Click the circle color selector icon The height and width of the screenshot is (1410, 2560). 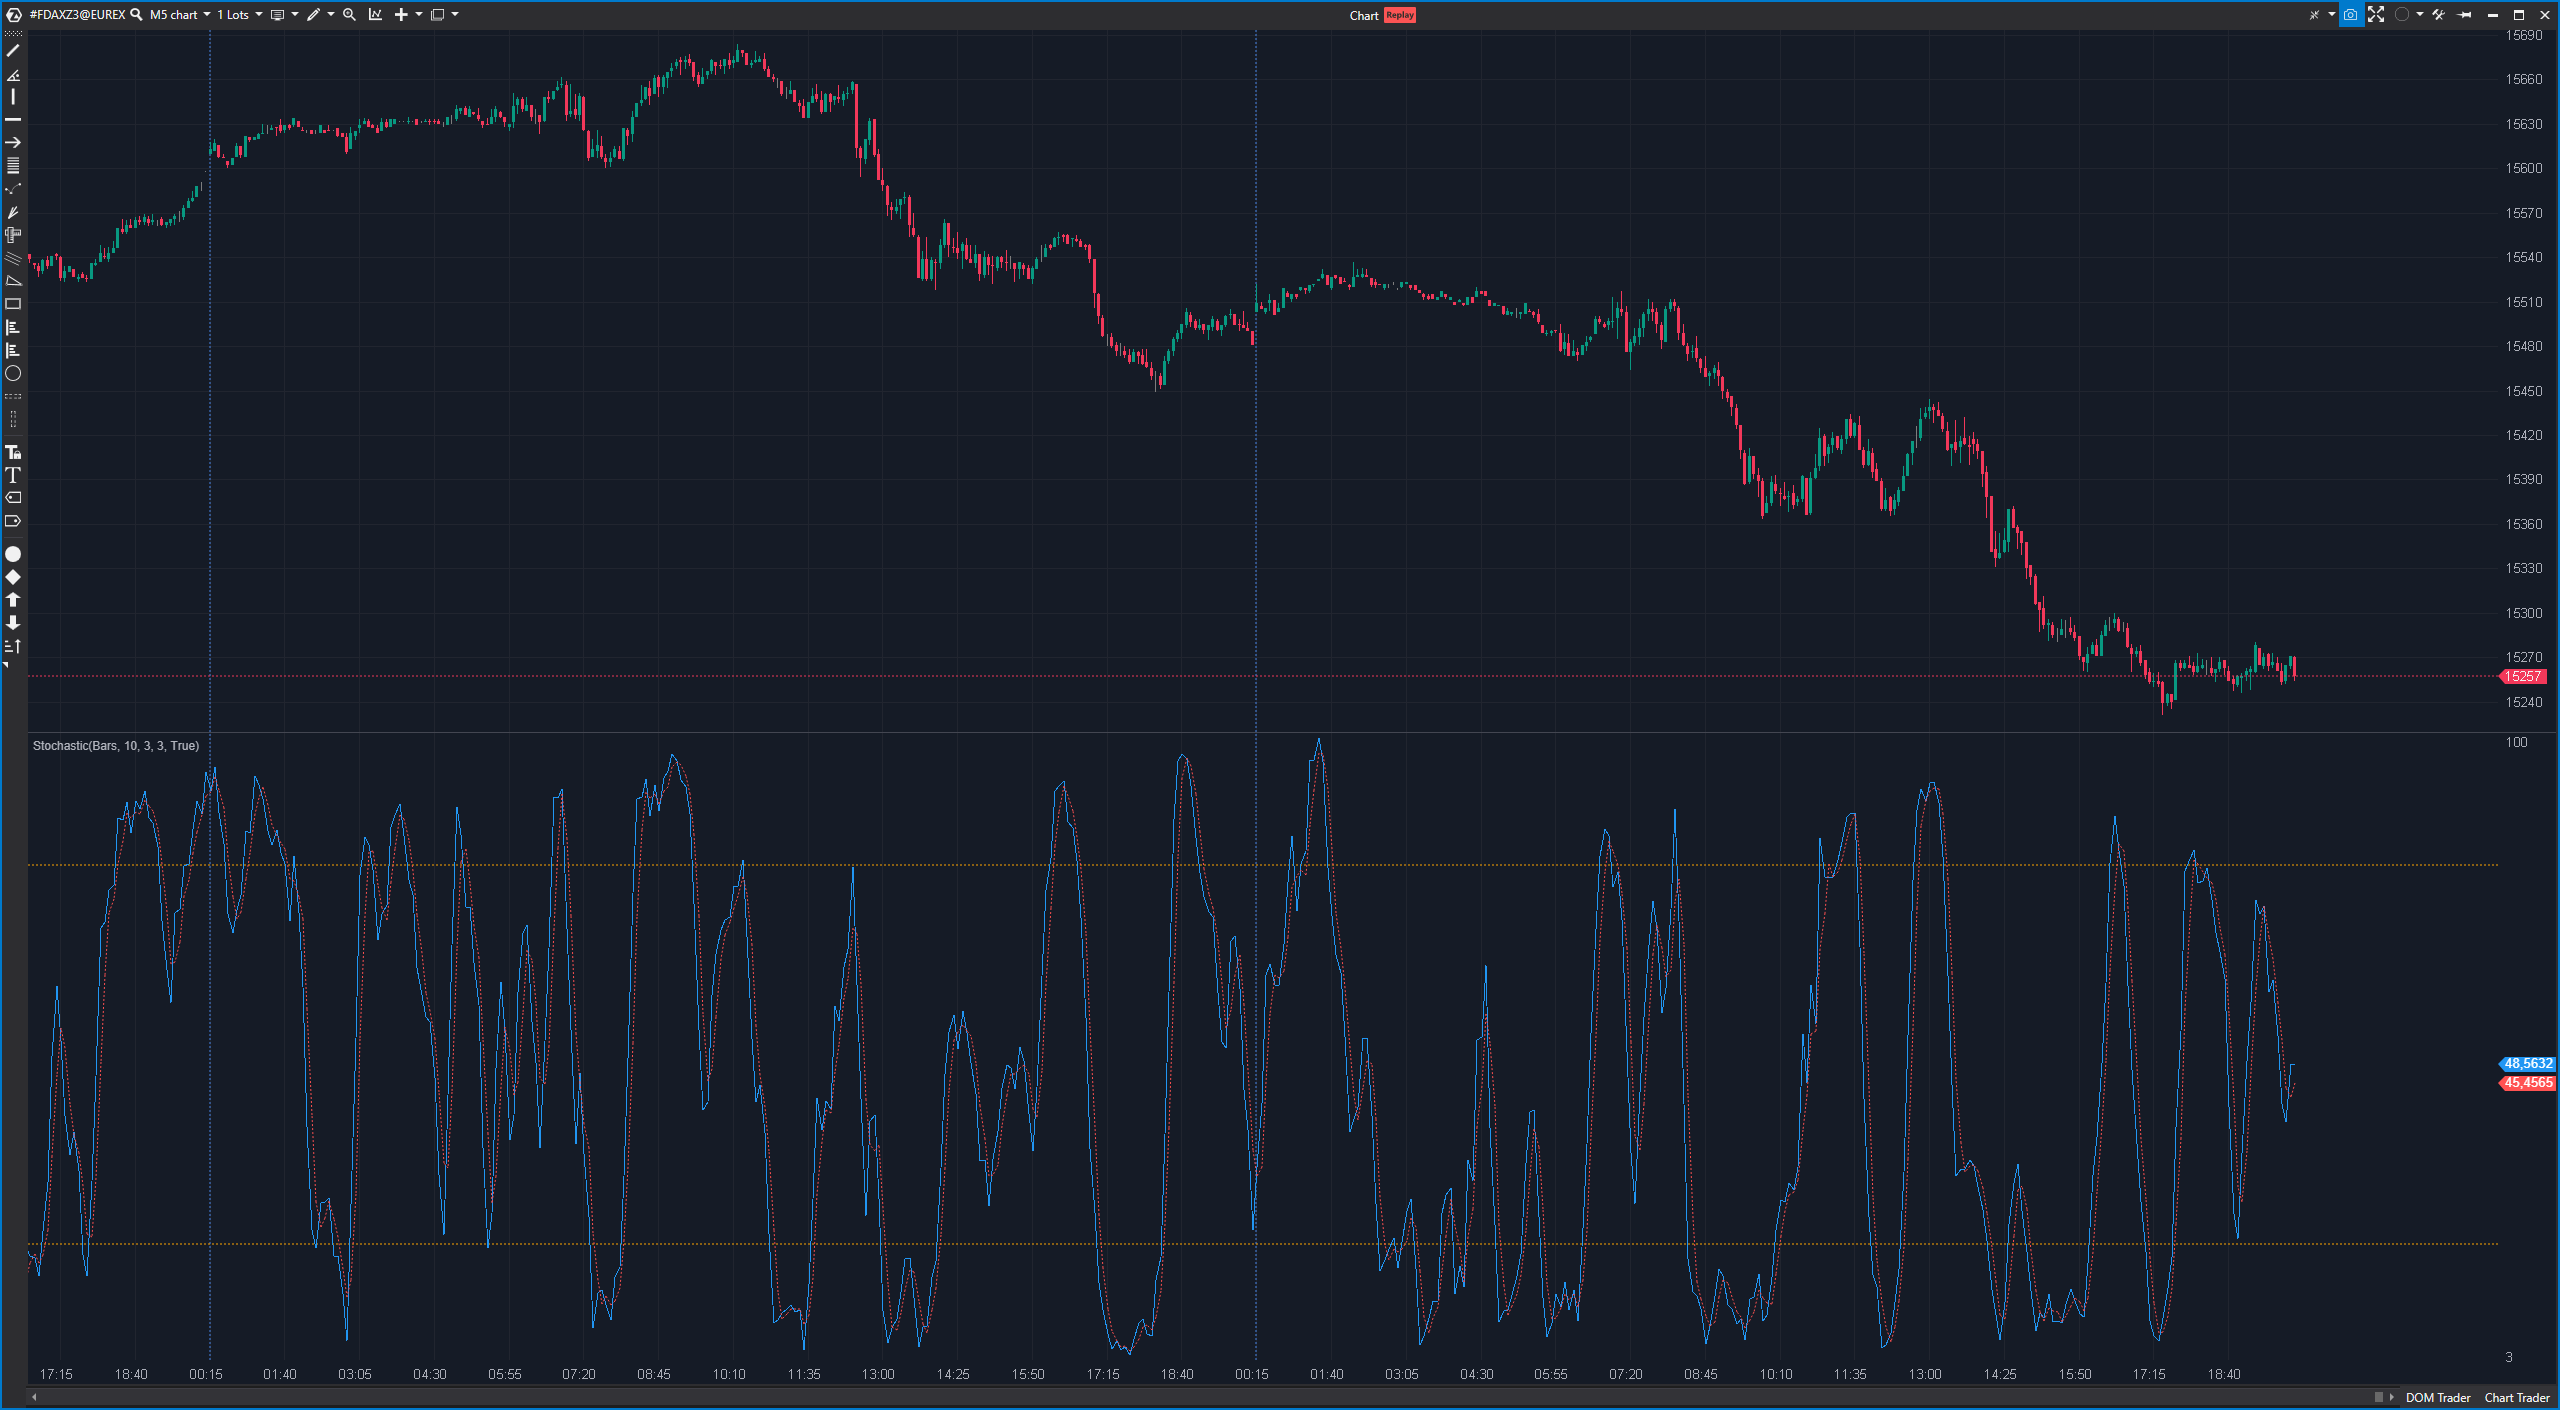(2401, 15)
